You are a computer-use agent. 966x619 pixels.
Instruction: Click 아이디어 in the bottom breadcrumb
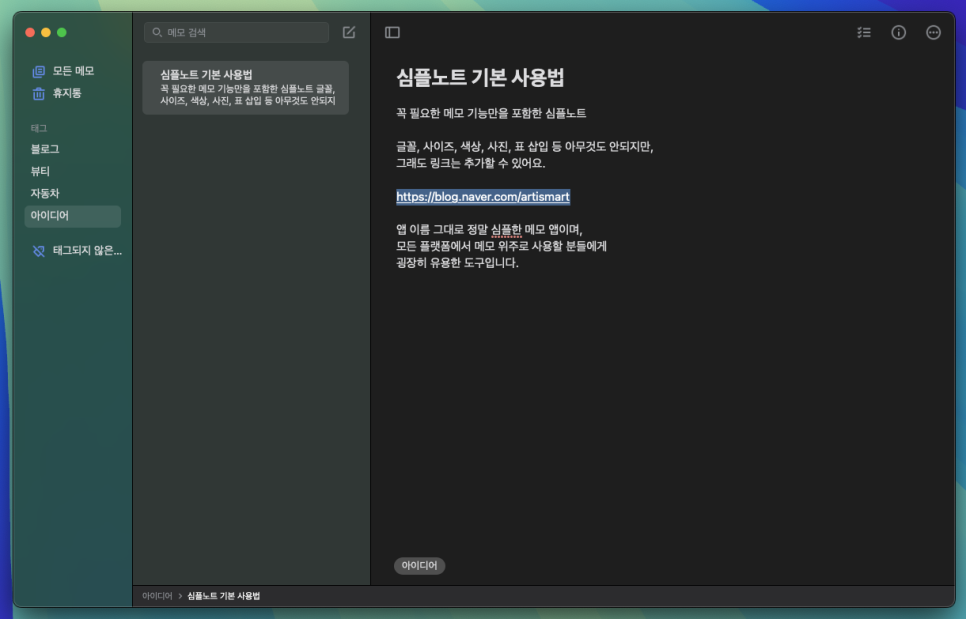point(157,596)
